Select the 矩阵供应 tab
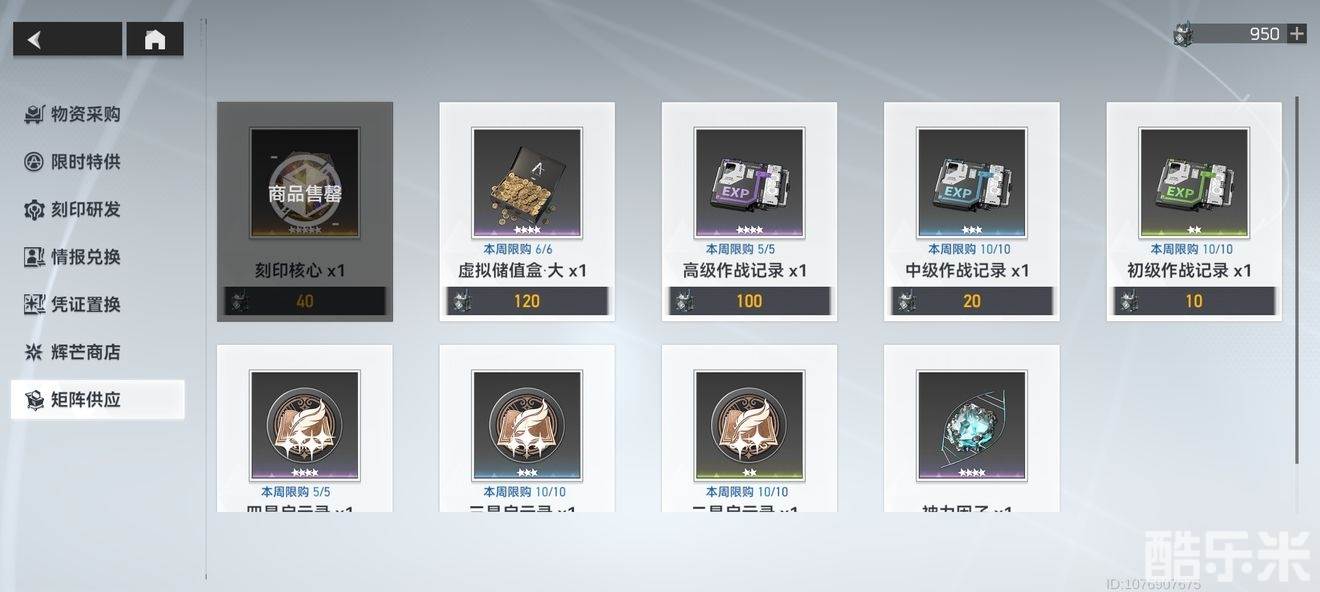Image resolution: width=1320 pixels, height=592 pixels. [x=98, y=400]
